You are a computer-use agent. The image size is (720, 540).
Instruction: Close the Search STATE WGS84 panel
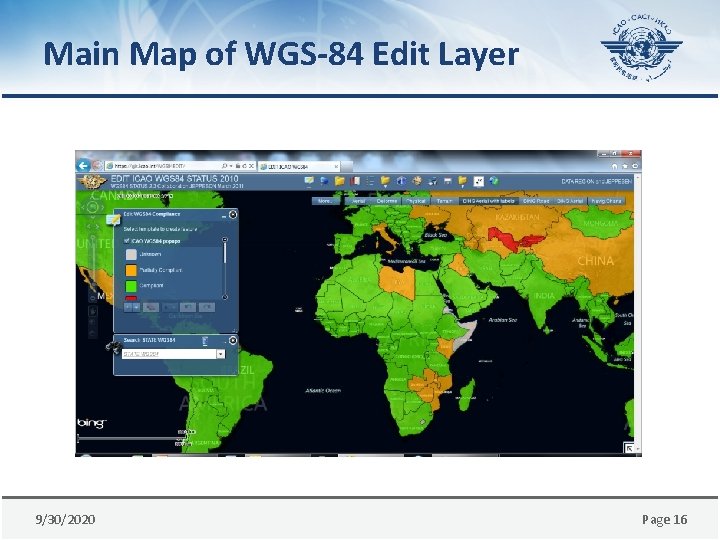233,340
